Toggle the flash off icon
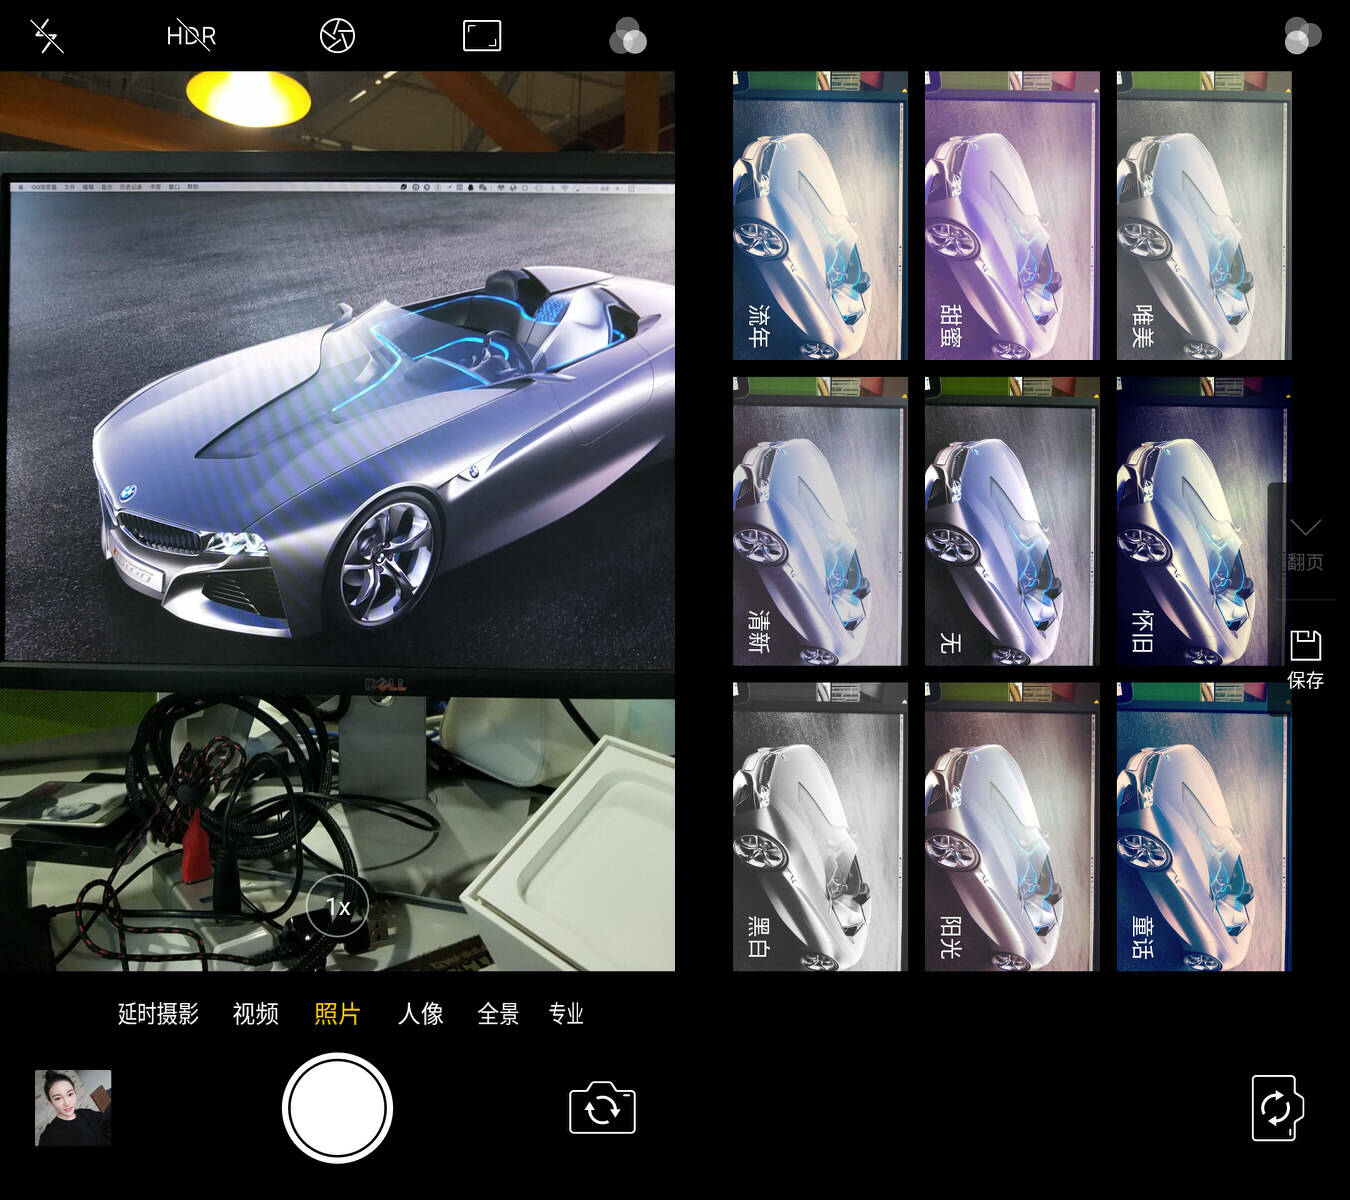Image resolution: width=1350 pixels, height=1200 pixels. click(x=47, y=37)
